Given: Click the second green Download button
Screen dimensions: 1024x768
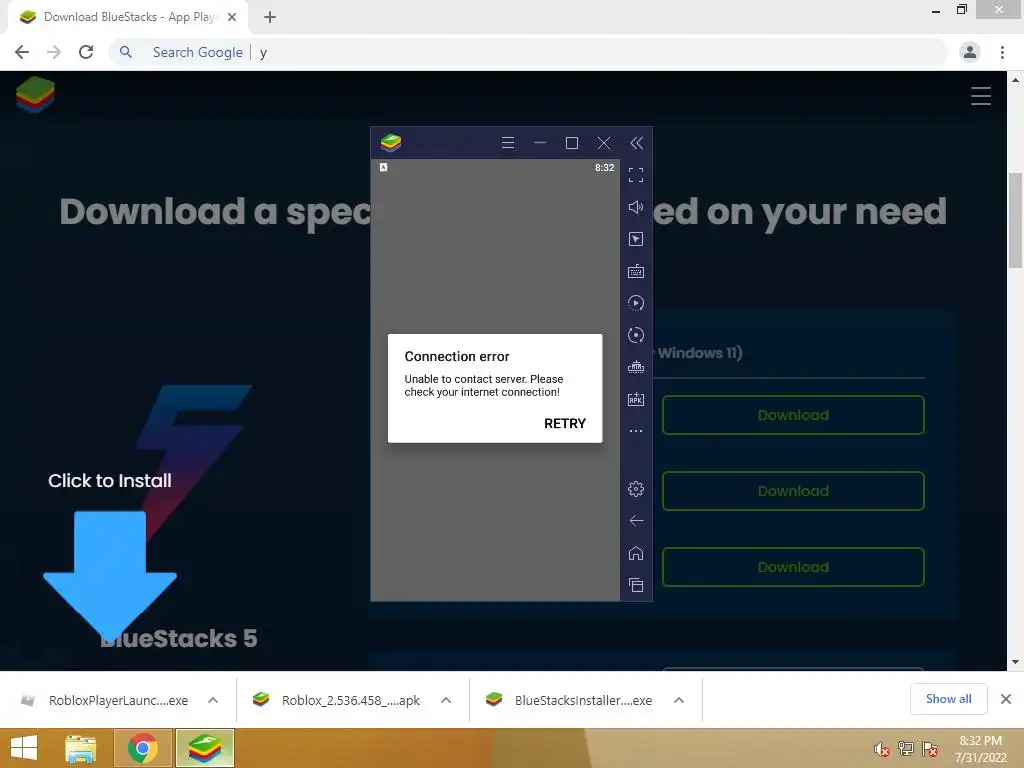Looking at the screenshot, I should [793, 491].
